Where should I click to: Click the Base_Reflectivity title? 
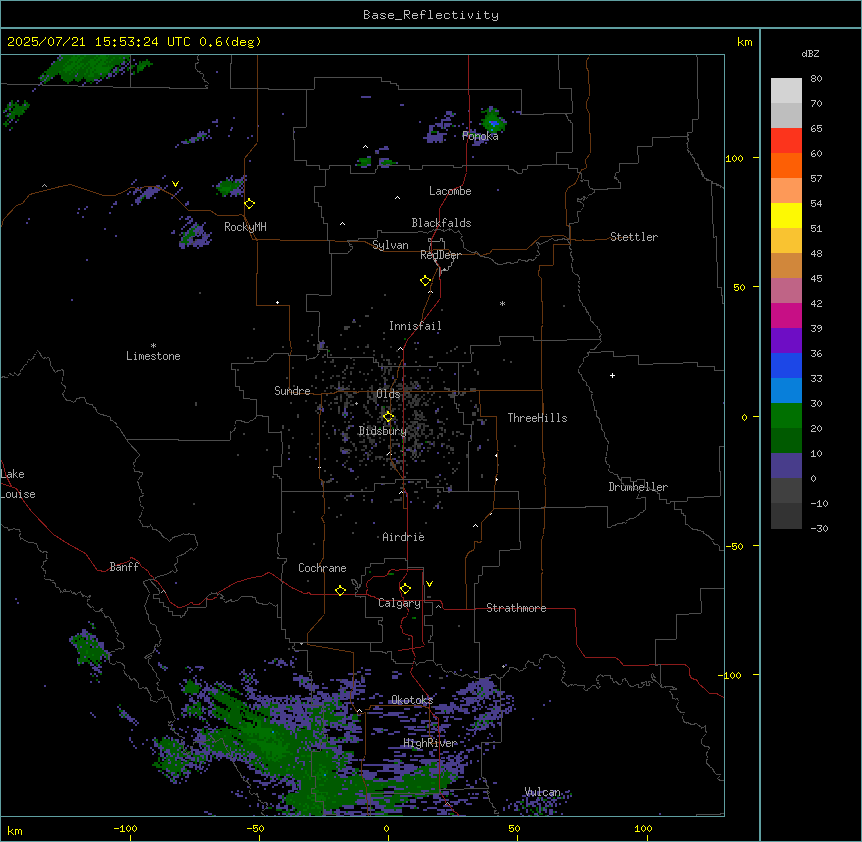pyautogui.click(x=431, y=15)
